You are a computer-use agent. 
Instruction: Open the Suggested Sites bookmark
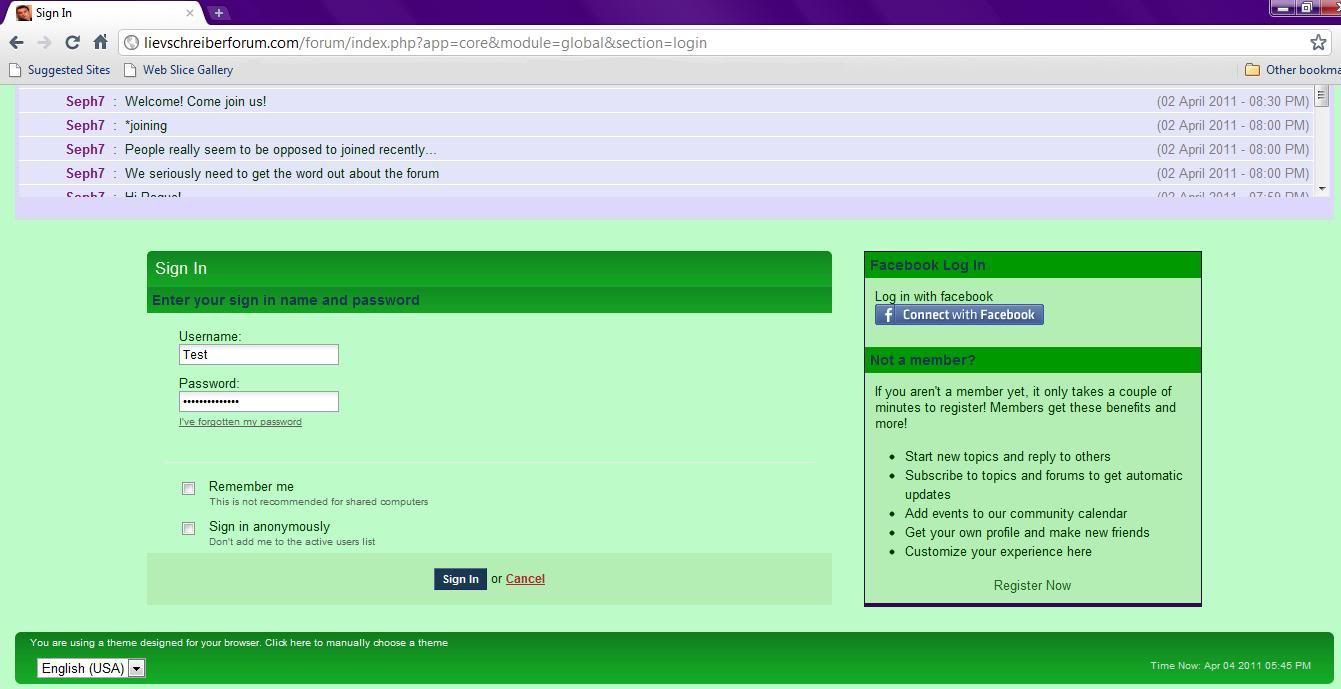click(x=60, y=70)
